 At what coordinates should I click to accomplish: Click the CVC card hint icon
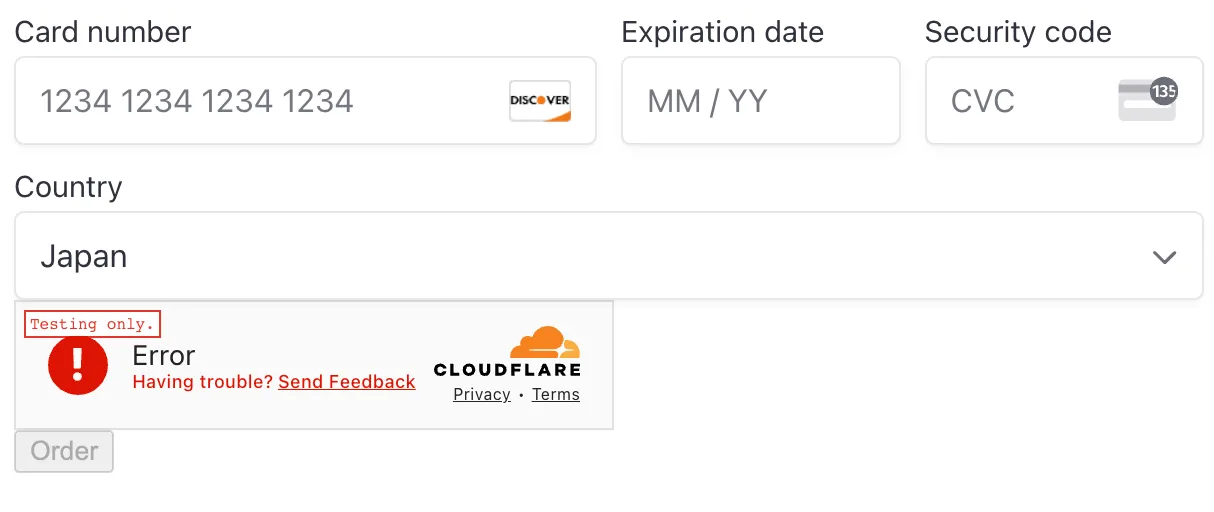[1147, 101]
